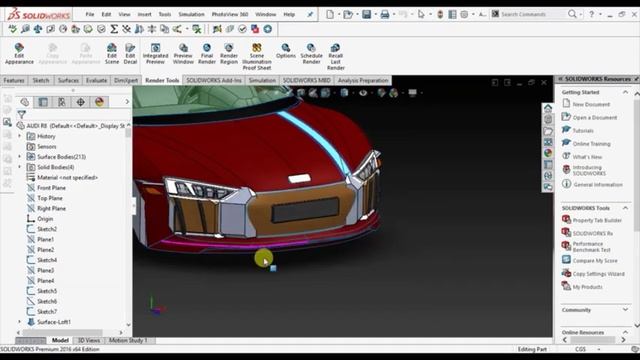Click the Save icon in toolbar

pyautogui.click(x=367, y=15)
